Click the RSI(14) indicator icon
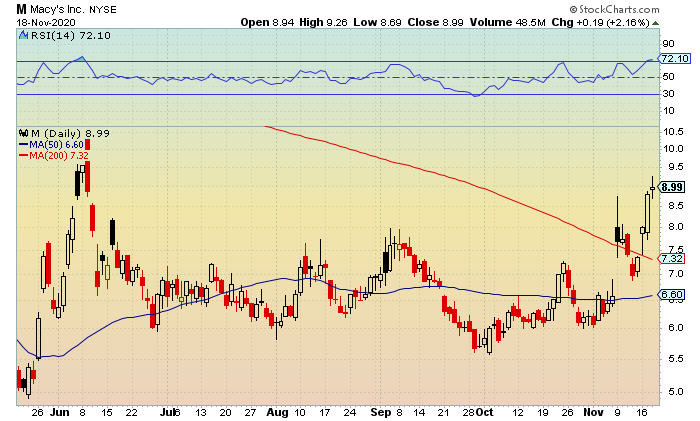This screenshot has width=700, height=421. (x=23, y=35)
